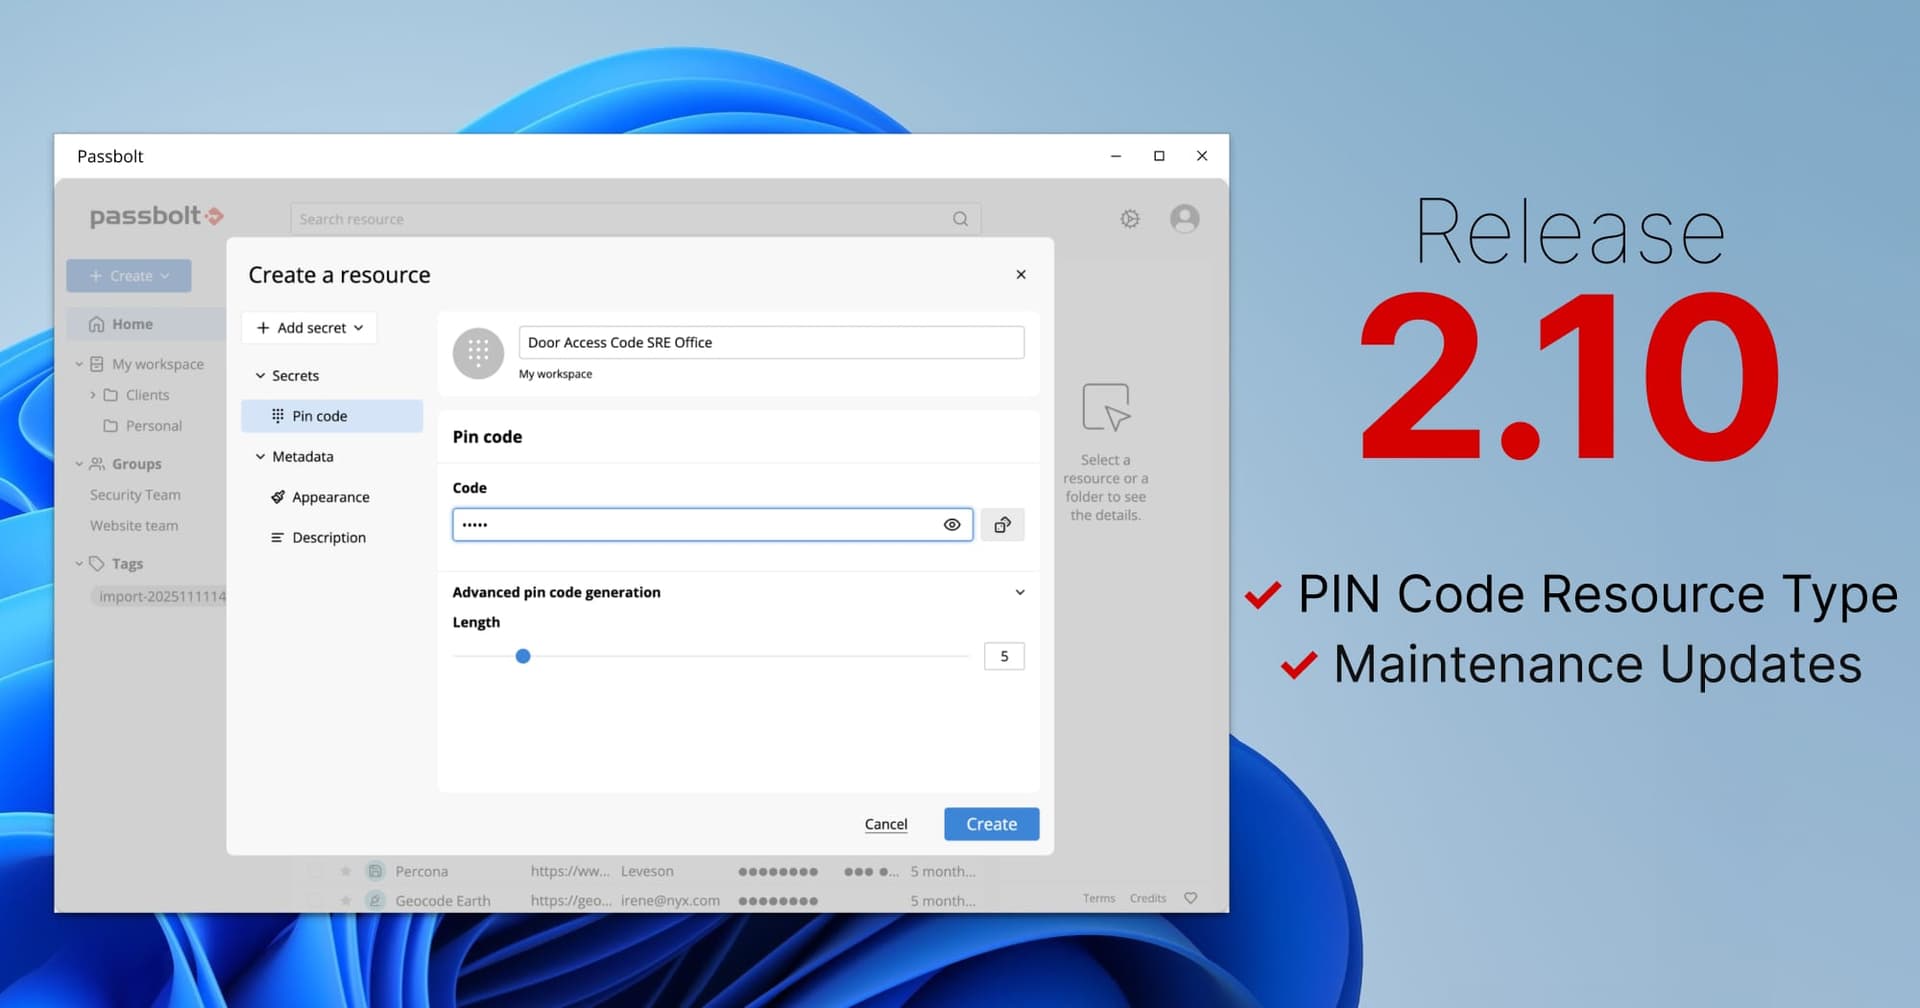The image size is (1920, 1008).
Task: Click the length value box showing 5
Action: tap(1004, 656)
